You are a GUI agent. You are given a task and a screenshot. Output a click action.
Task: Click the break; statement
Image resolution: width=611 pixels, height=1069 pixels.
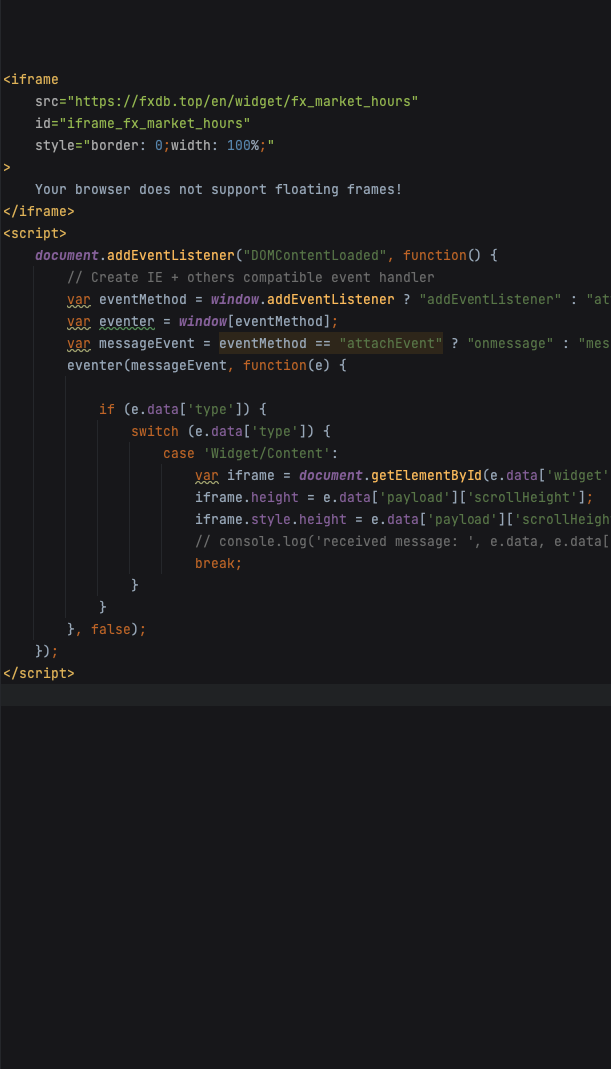point(219,563)
